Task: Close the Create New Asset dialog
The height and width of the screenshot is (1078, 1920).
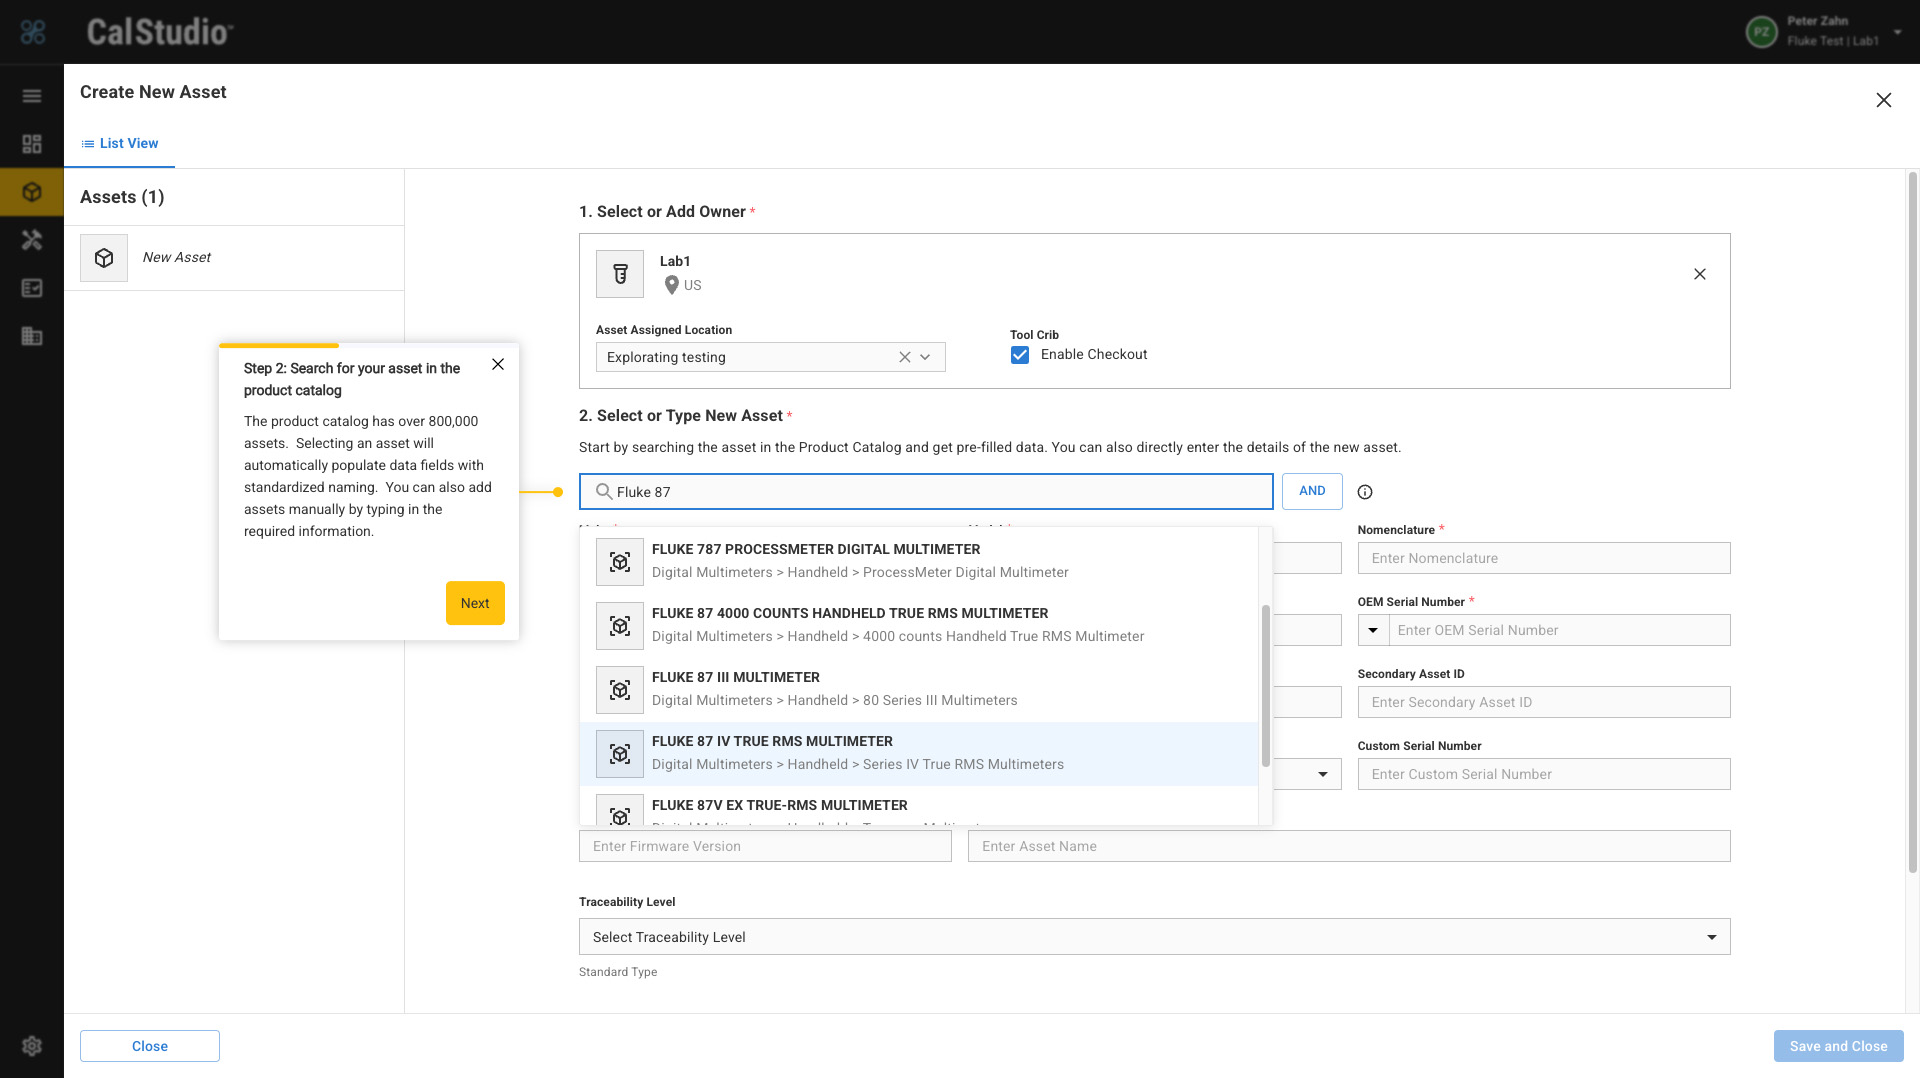Action: (1884, 100)
